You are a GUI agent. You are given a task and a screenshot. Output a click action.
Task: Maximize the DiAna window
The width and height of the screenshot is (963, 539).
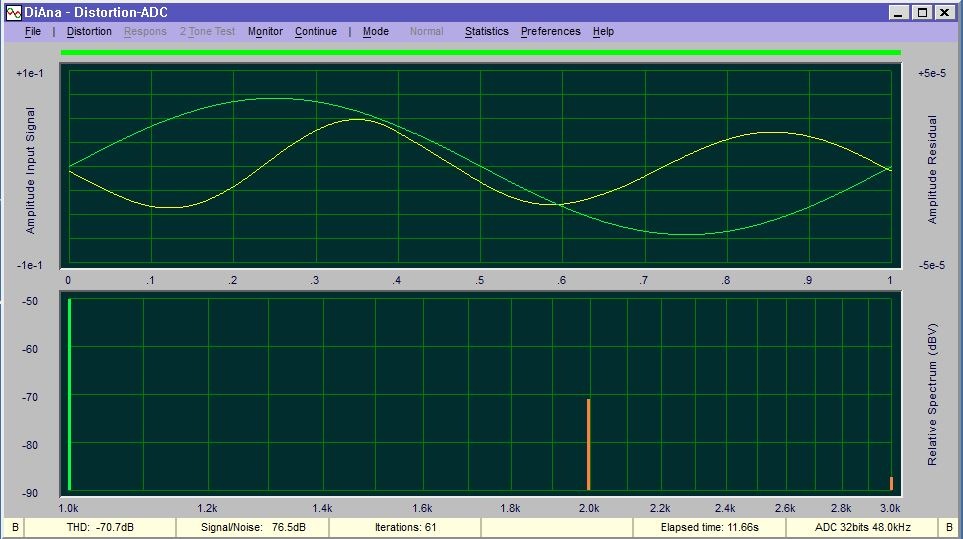pyautogui.click(x=922, y=12)
